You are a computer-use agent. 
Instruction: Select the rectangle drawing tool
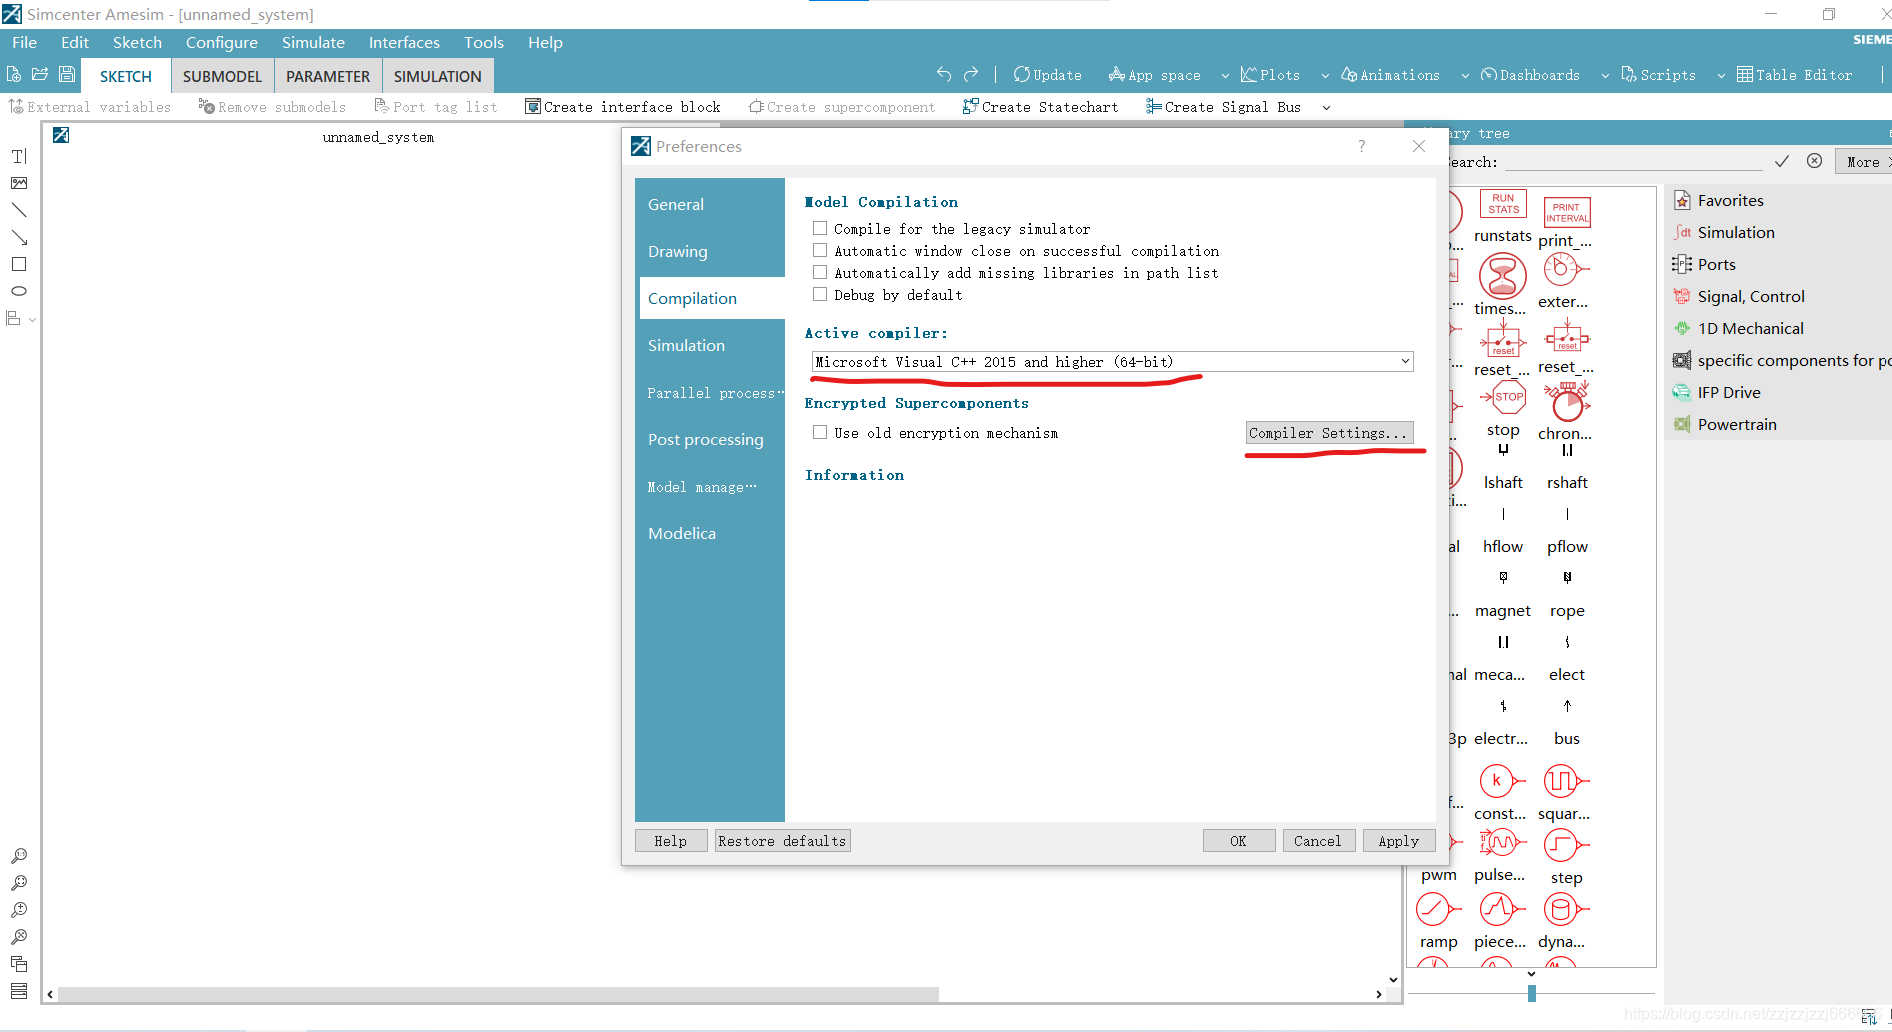(19, 264)
